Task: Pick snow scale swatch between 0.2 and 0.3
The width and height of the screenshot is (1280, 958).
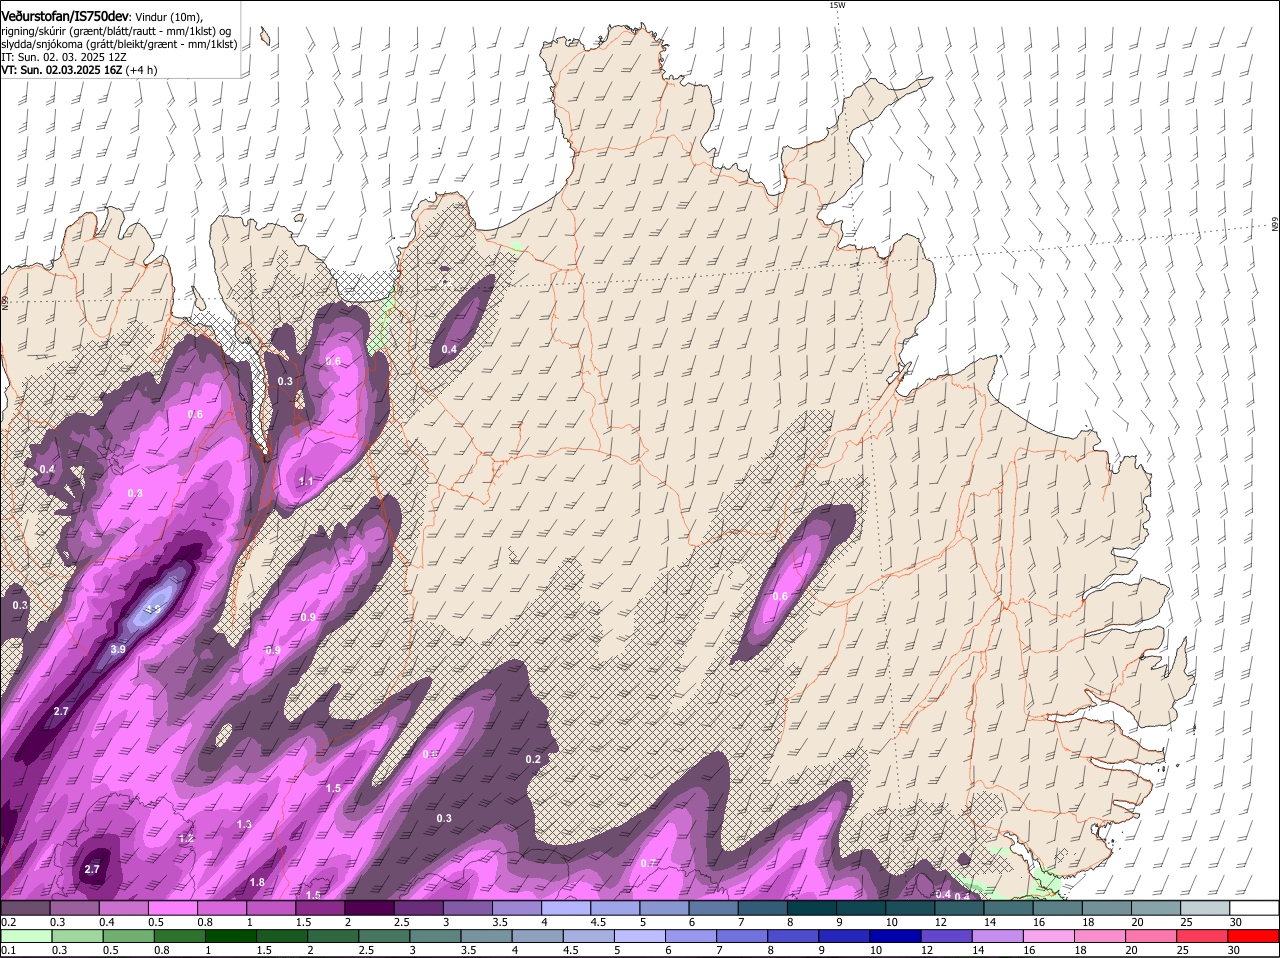Action: pyautogui.click(x=25, y=907)
